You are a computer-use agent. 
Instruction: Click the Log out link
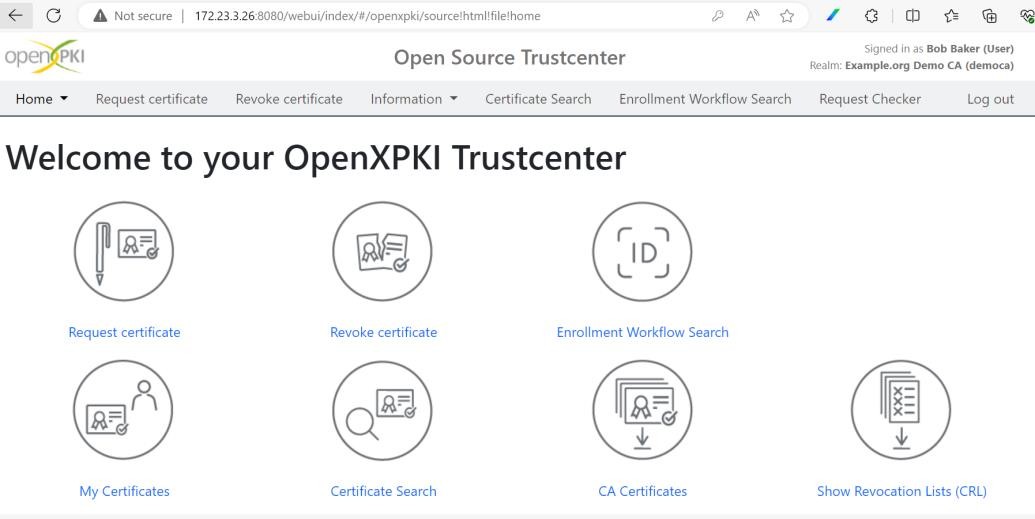990,99
